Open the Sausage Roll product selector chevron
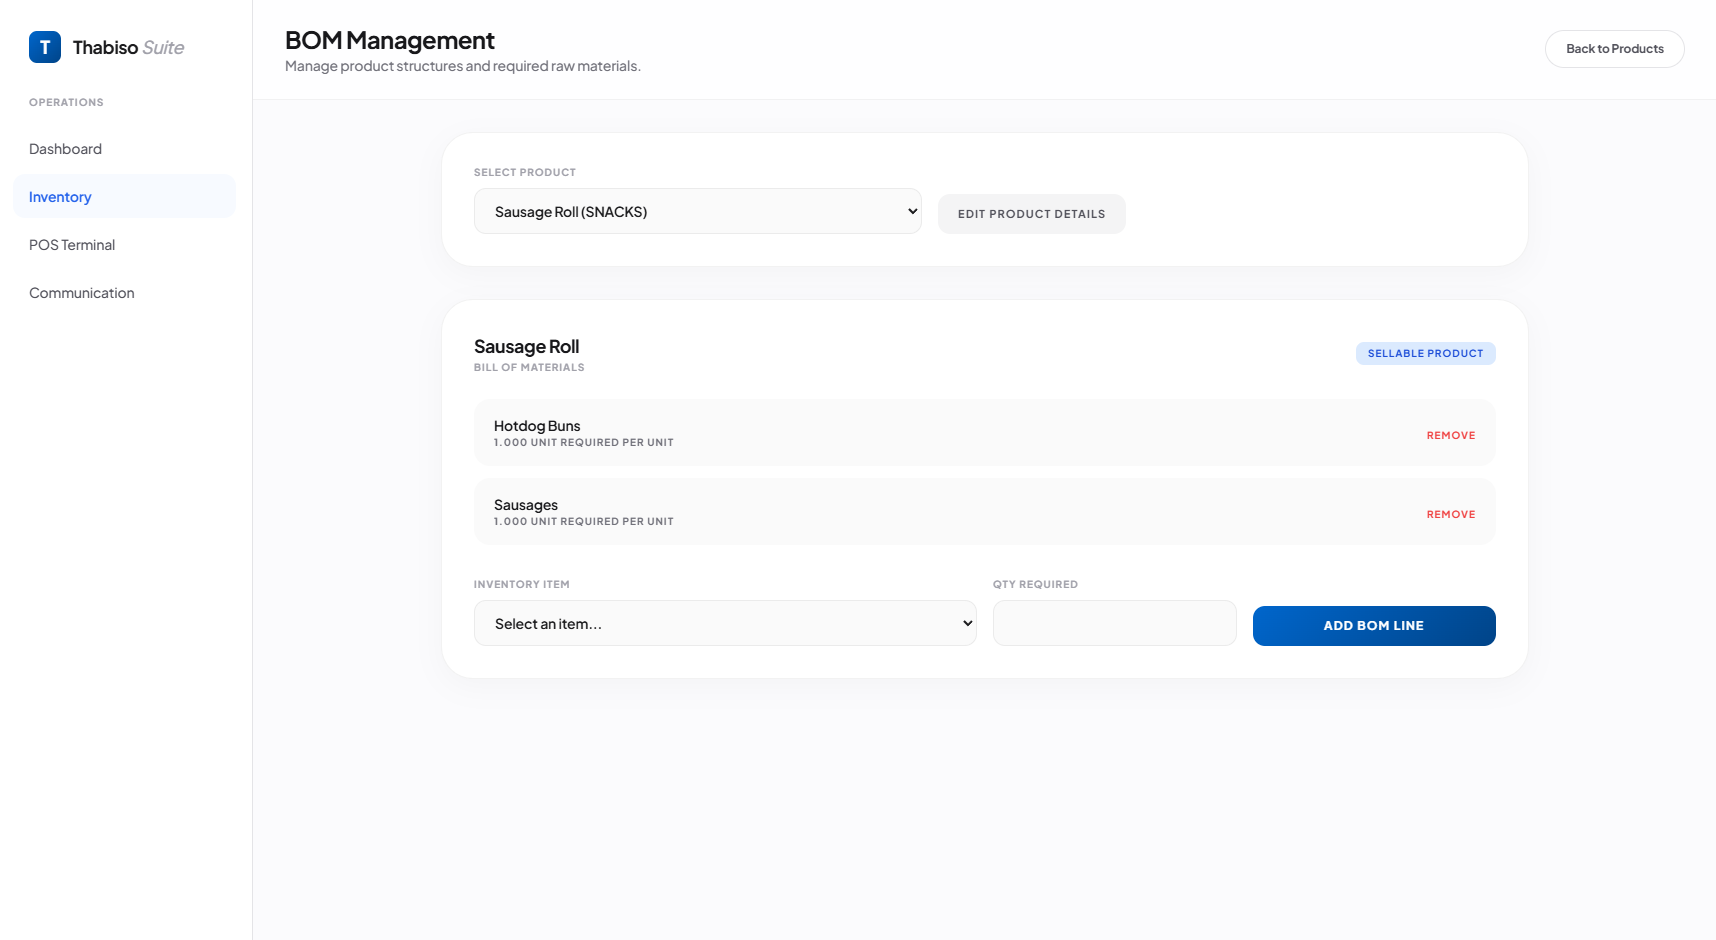This screenshot has width=1716, height=940. 911,211
